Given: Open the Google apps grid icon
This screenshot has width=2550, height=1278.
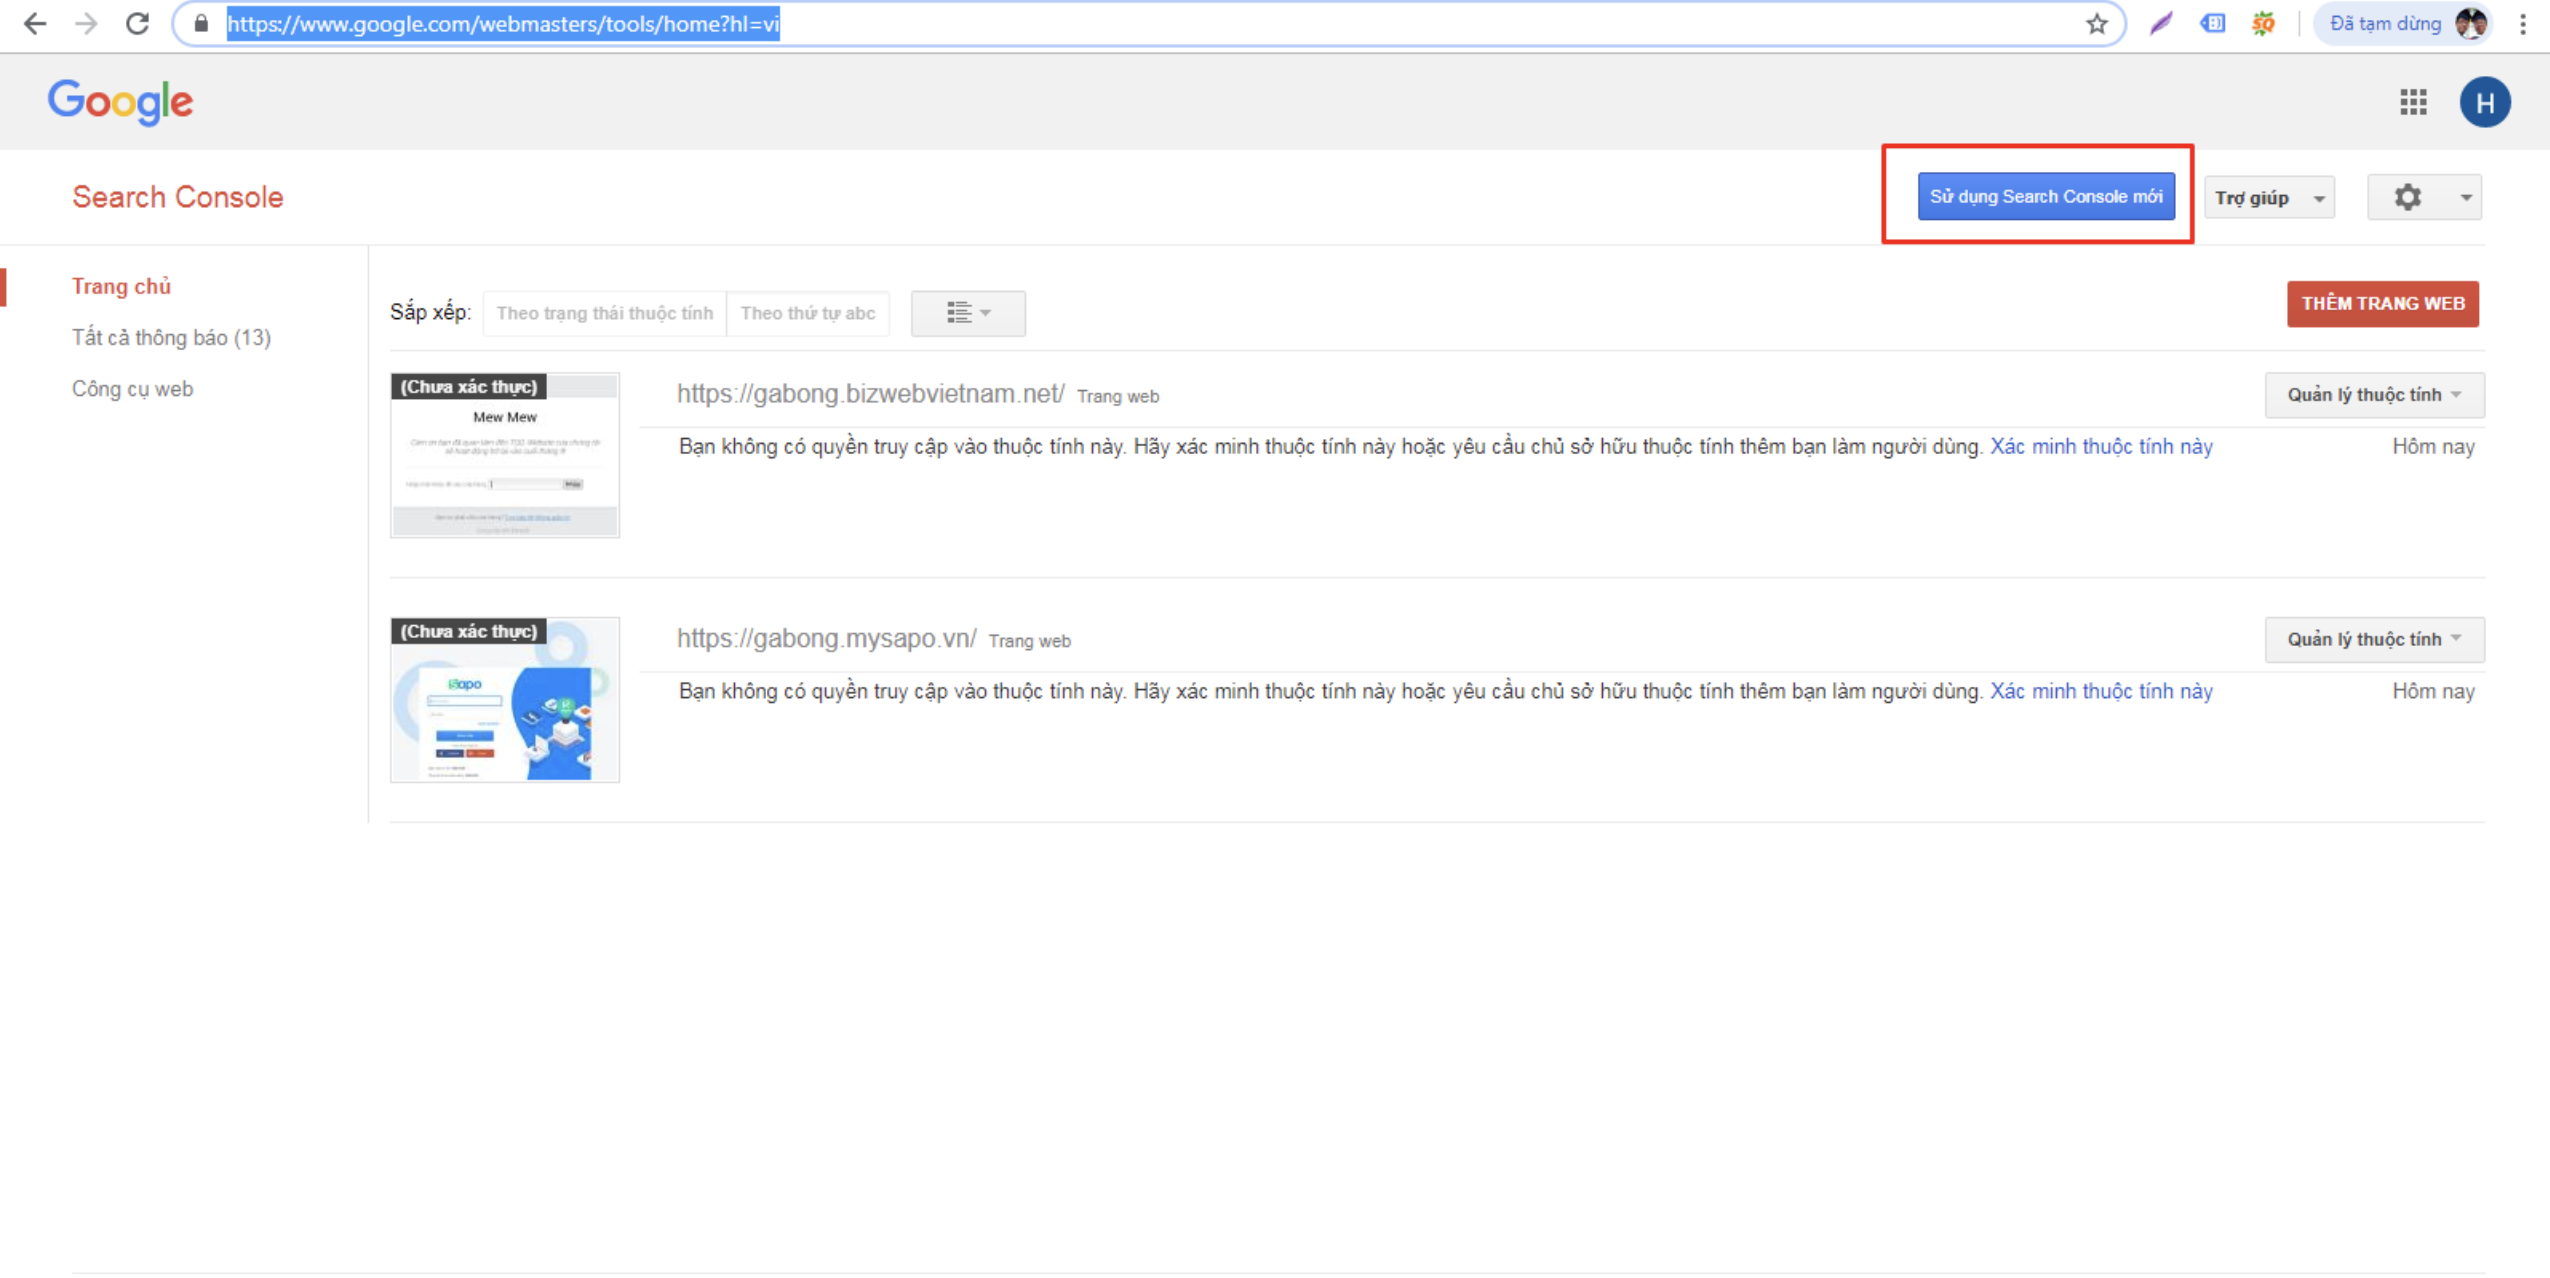Looking at the screenshot, I should pos(2412,102).
